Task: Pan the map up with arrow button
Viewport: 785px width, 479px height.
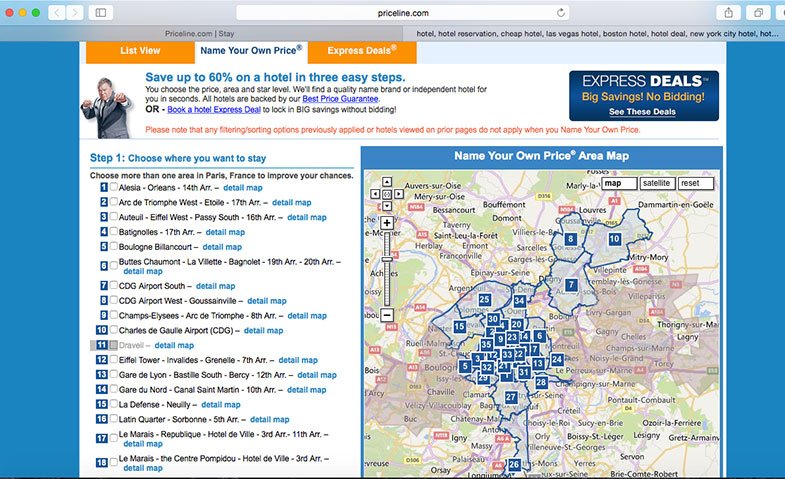Action: click(x=387, y=184)
